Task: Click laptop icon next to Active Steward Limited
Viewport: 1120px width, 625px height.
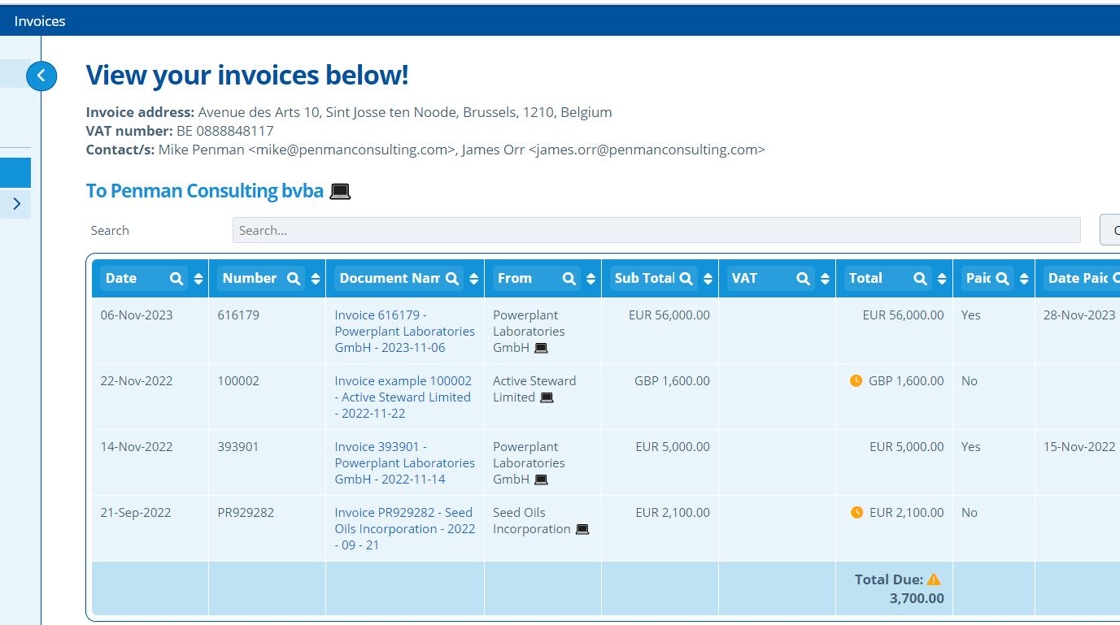Action: tap(546, 398)
